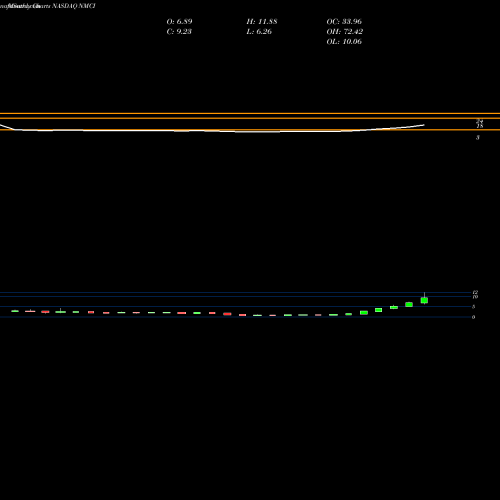Click the 10 price axis label
The image size is (500, 500).
tap(475, 297)
